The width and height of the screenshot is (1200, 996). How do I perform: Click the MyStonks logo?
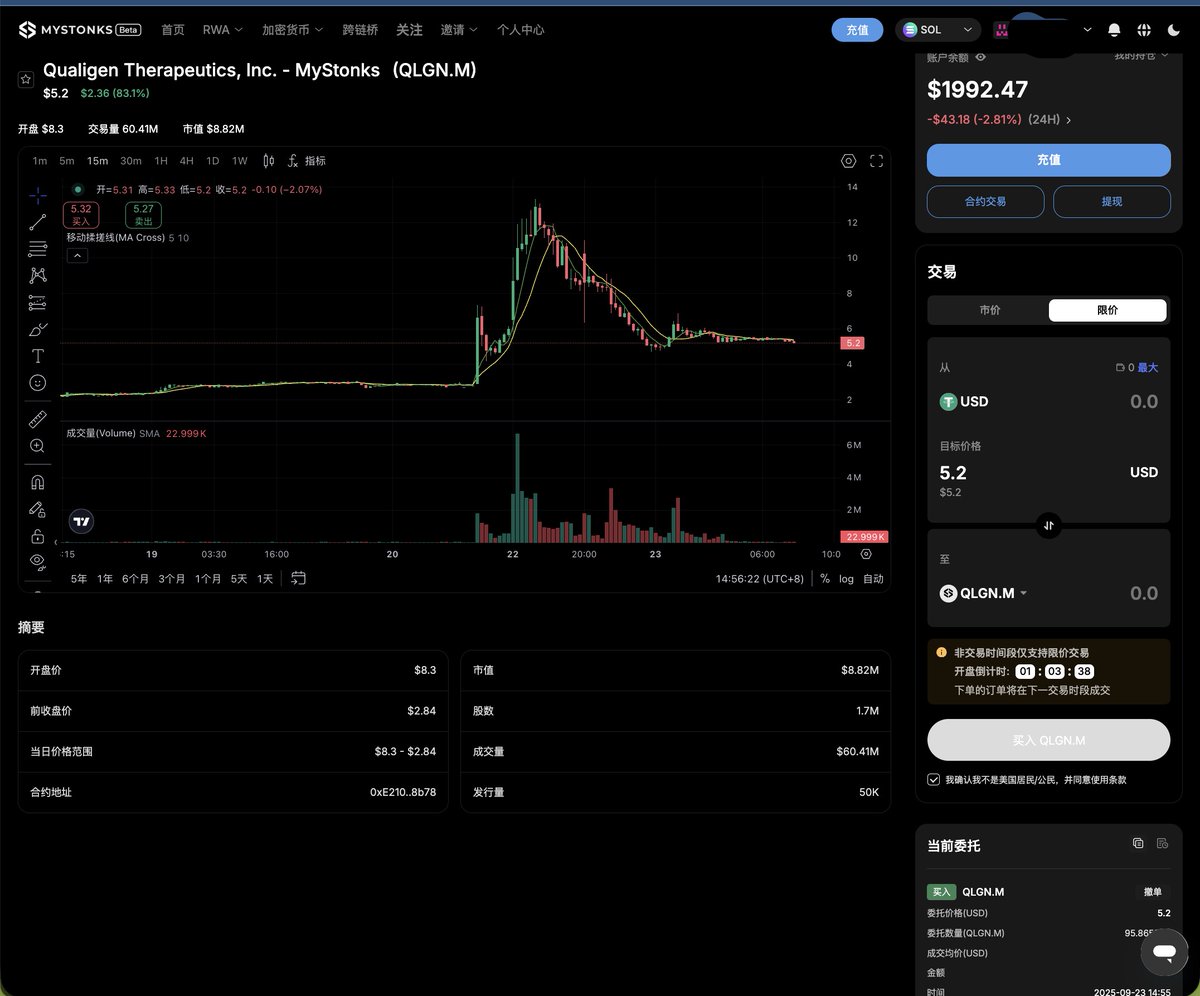click(80, 30)
